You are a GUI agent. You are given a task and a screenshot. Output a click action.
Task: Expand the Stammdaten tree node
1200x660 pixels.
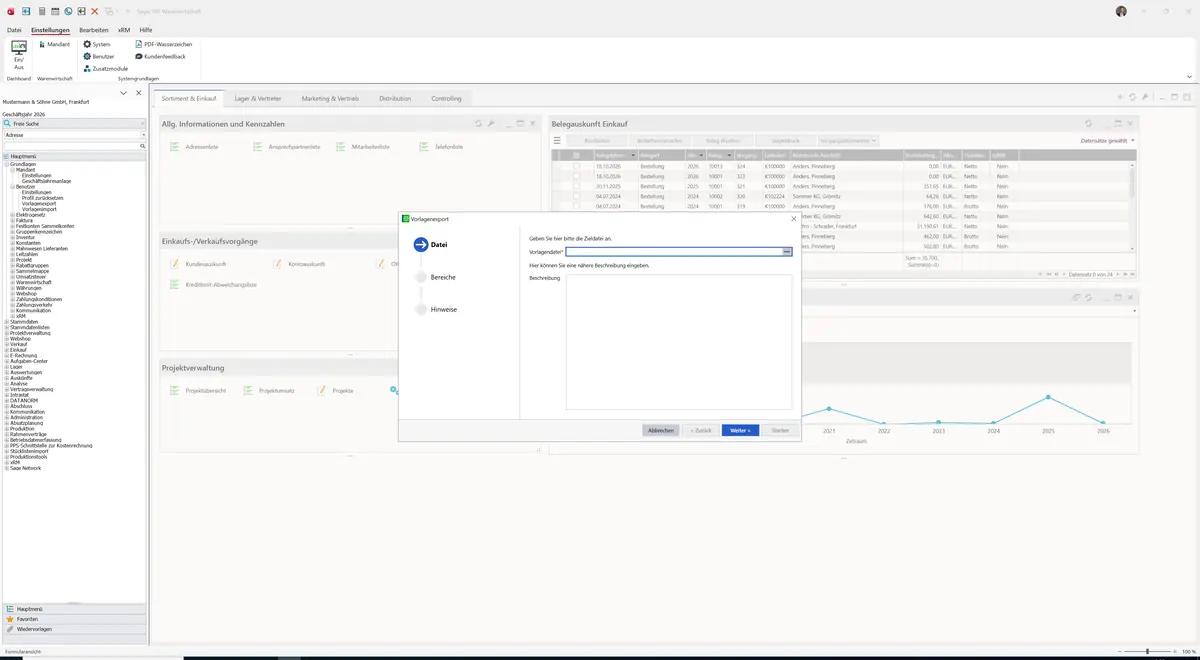click(7, 321)
